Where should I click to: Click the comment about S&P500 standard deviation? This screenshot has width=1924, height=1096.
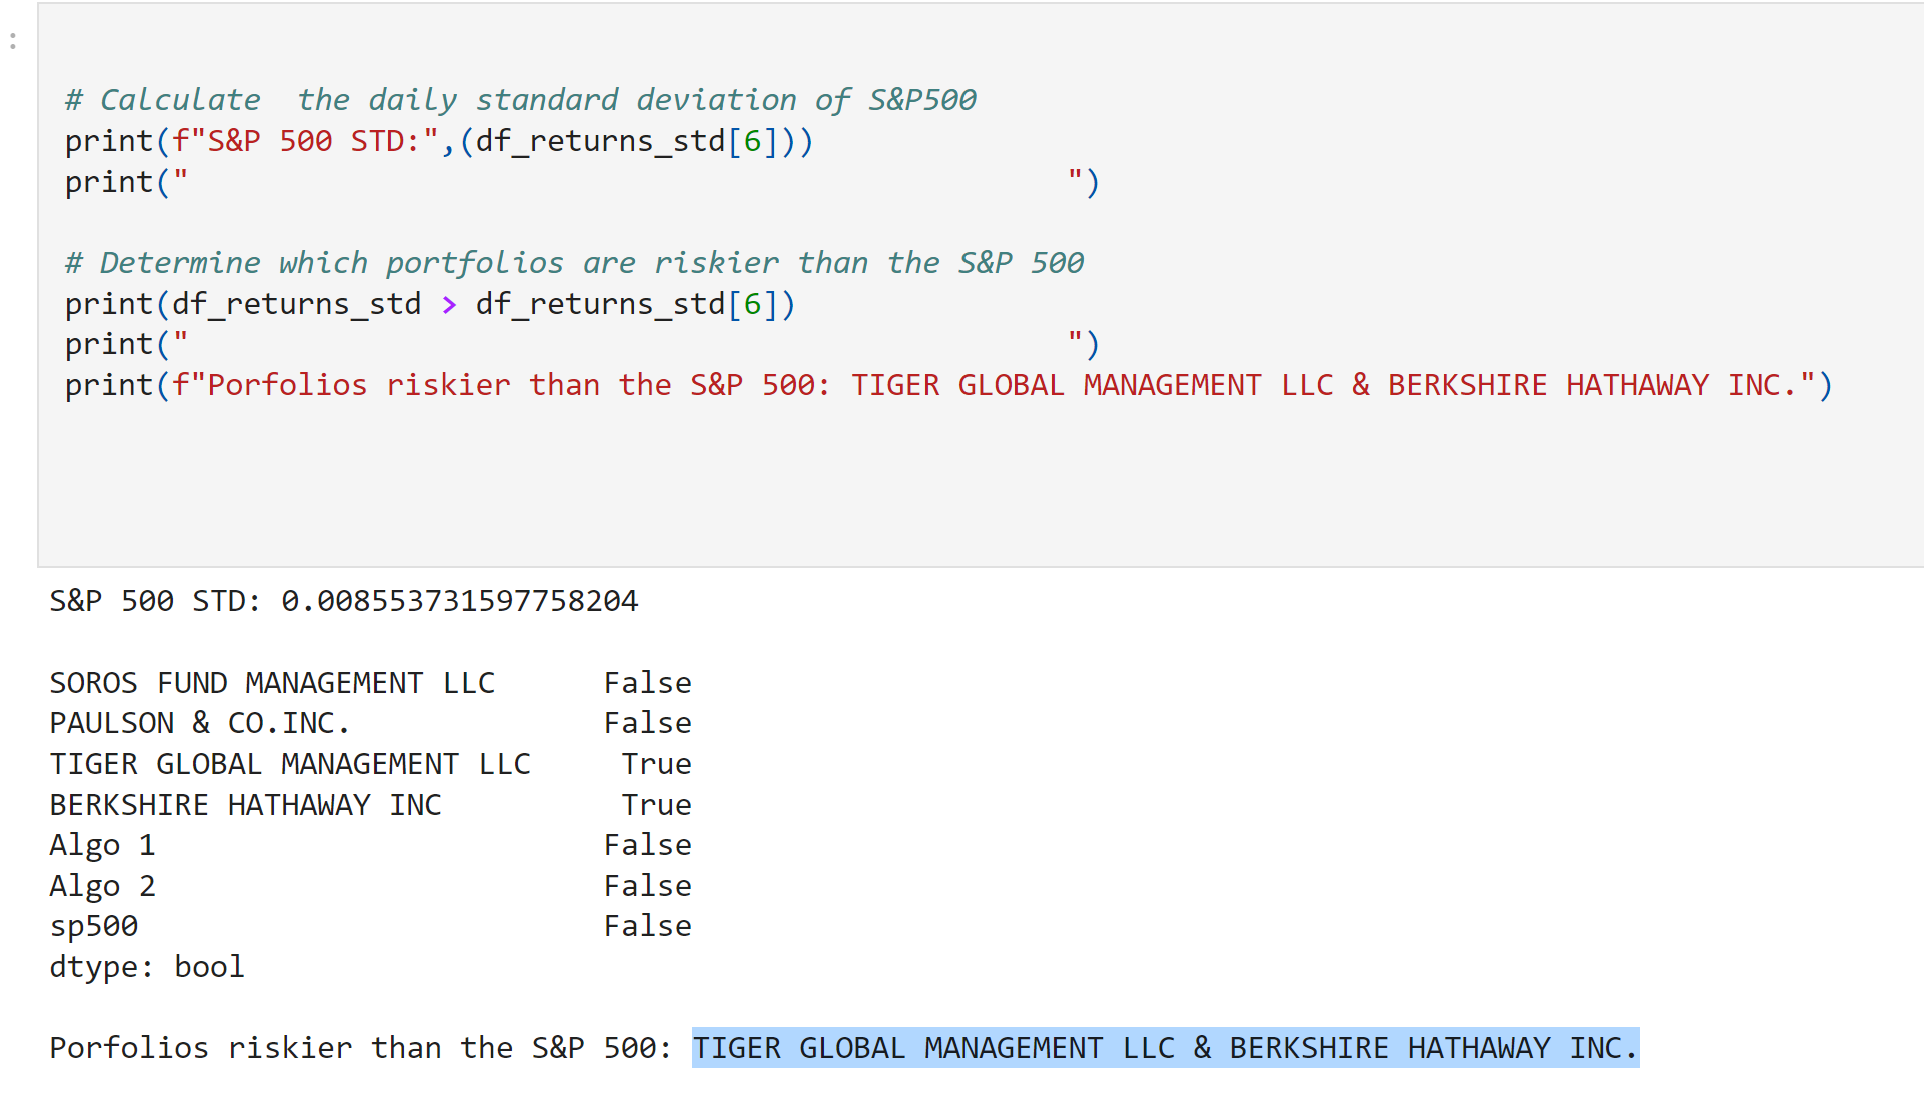(520, 100)
